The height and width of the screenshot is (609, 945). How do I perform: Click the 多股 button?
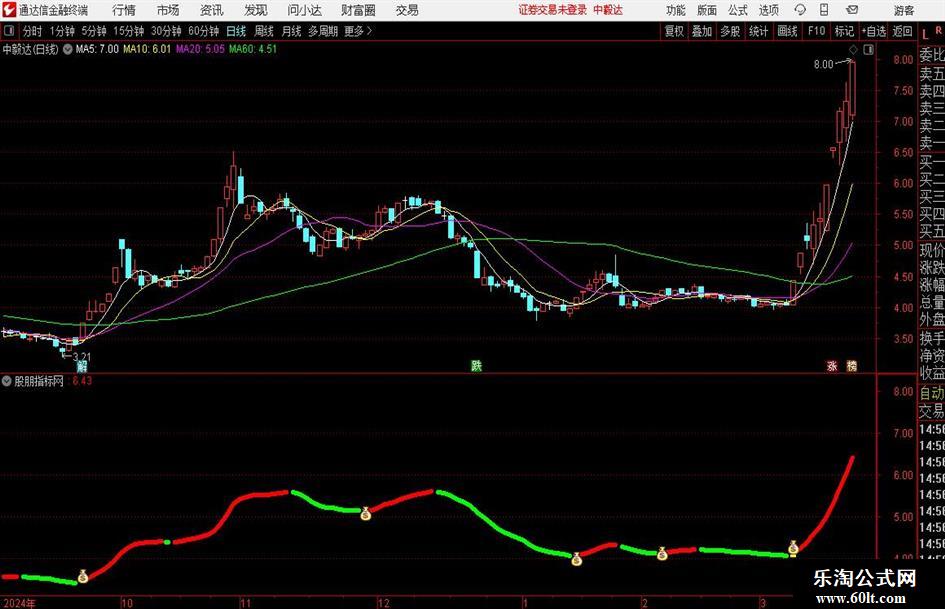coord(730,31)
